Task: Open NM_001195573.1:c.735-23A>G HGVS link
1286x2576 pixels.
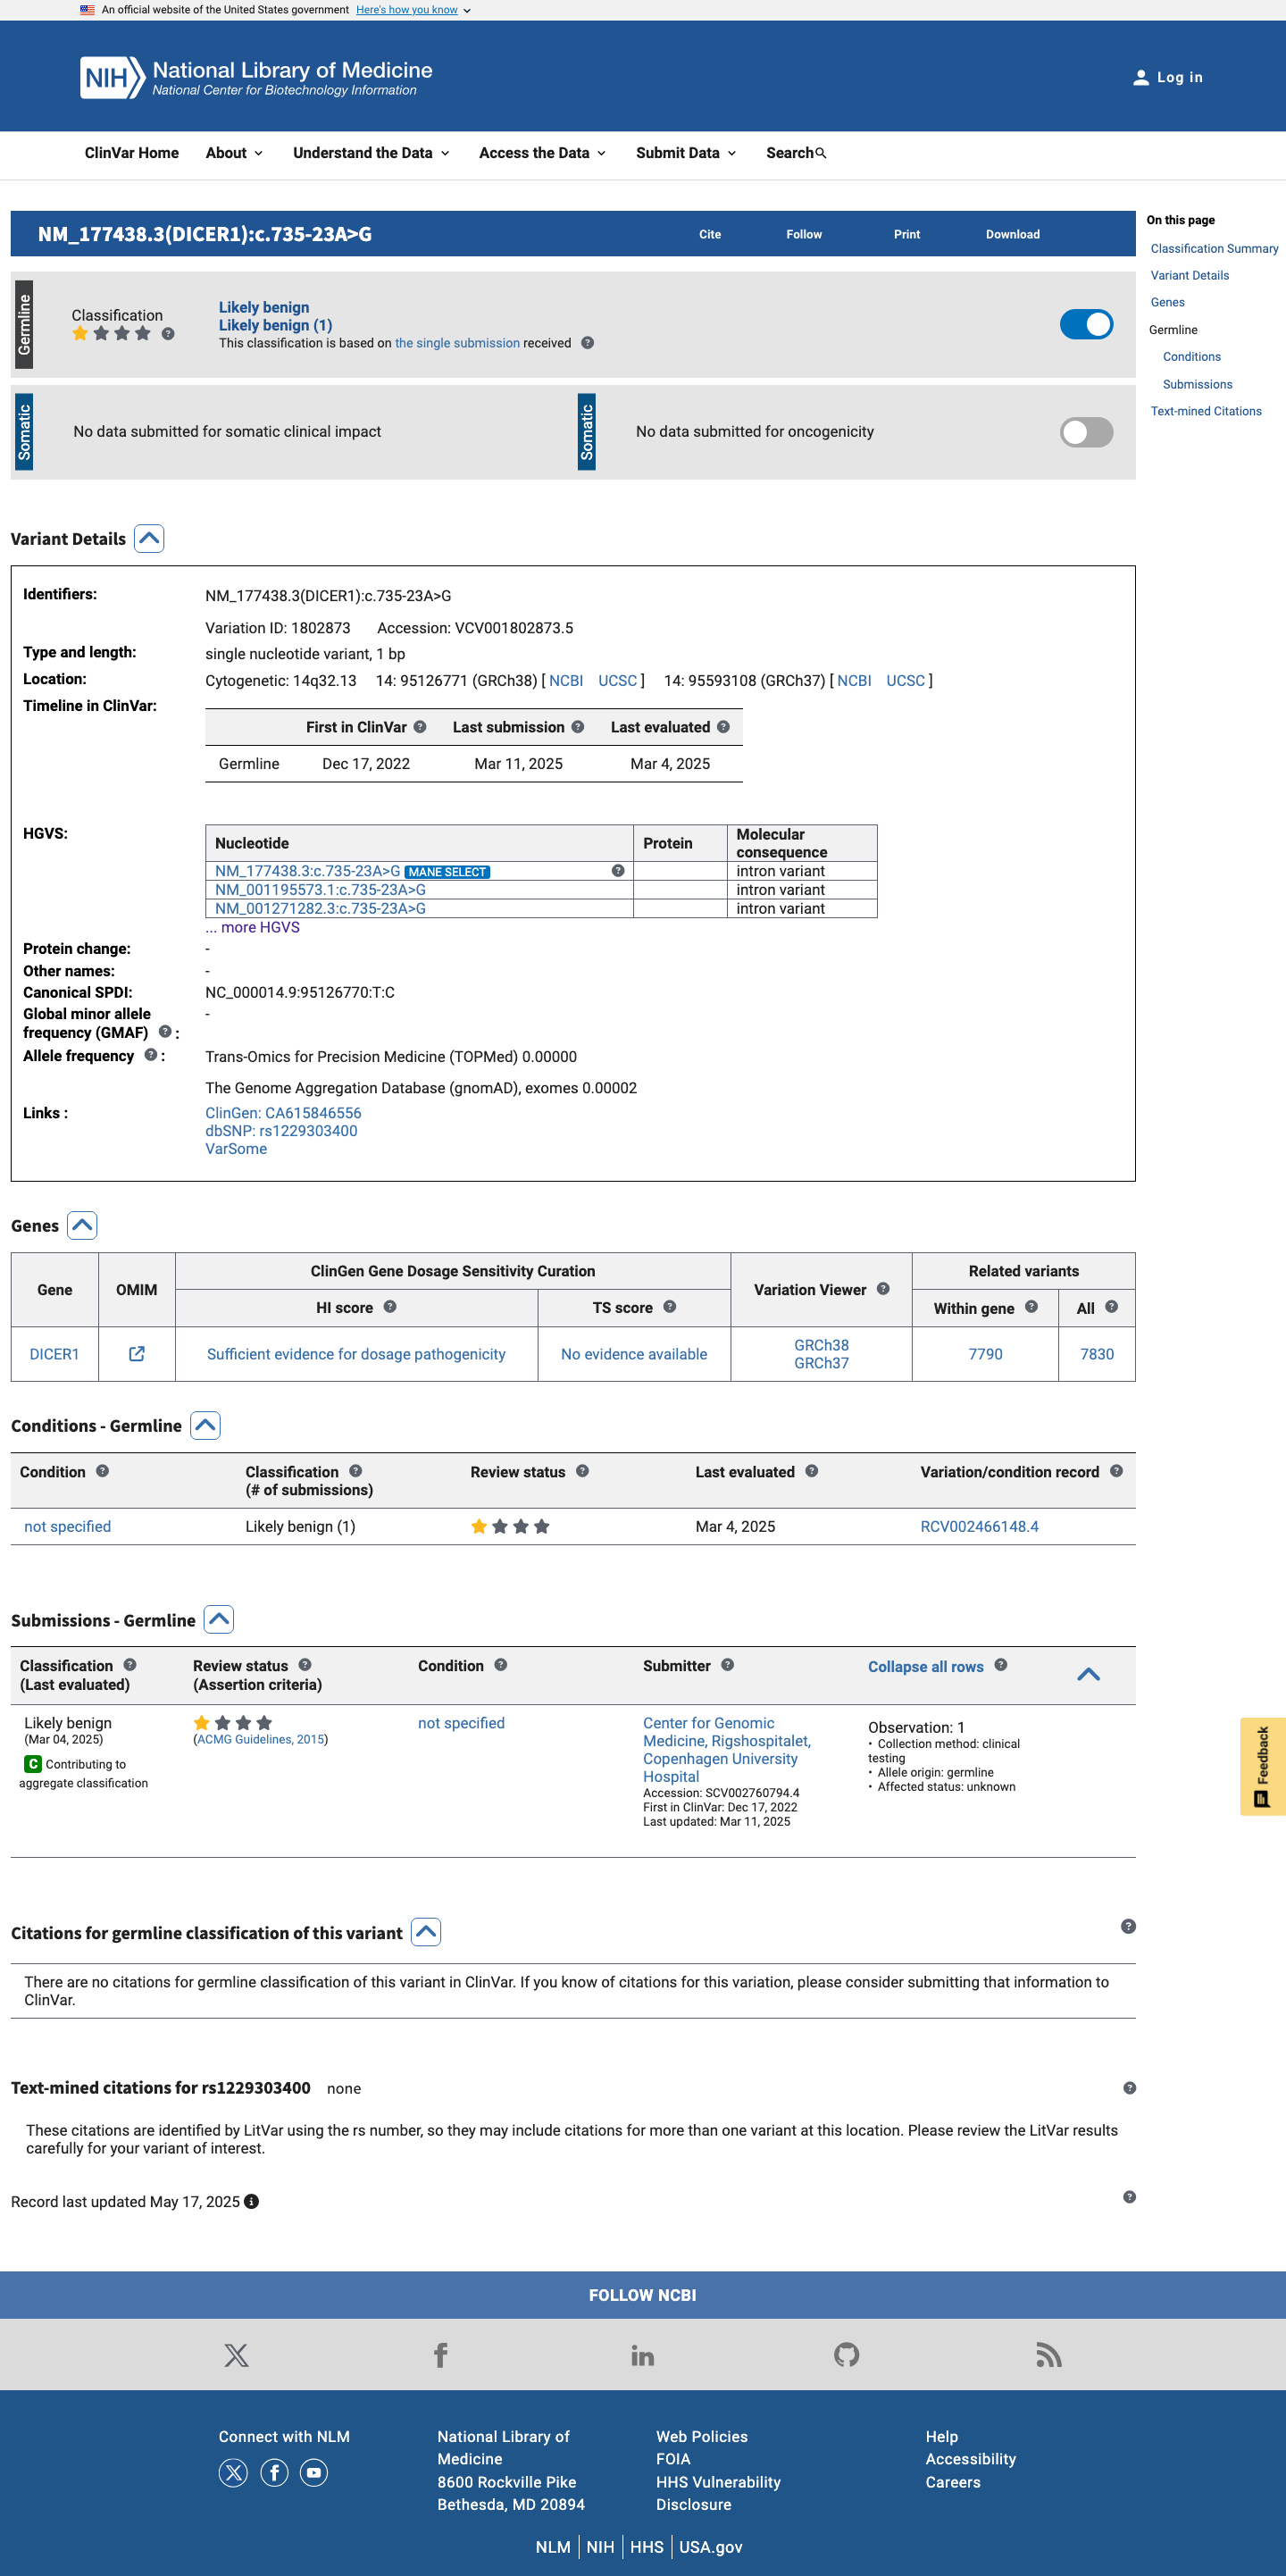Action: click(x=320, y=889)
